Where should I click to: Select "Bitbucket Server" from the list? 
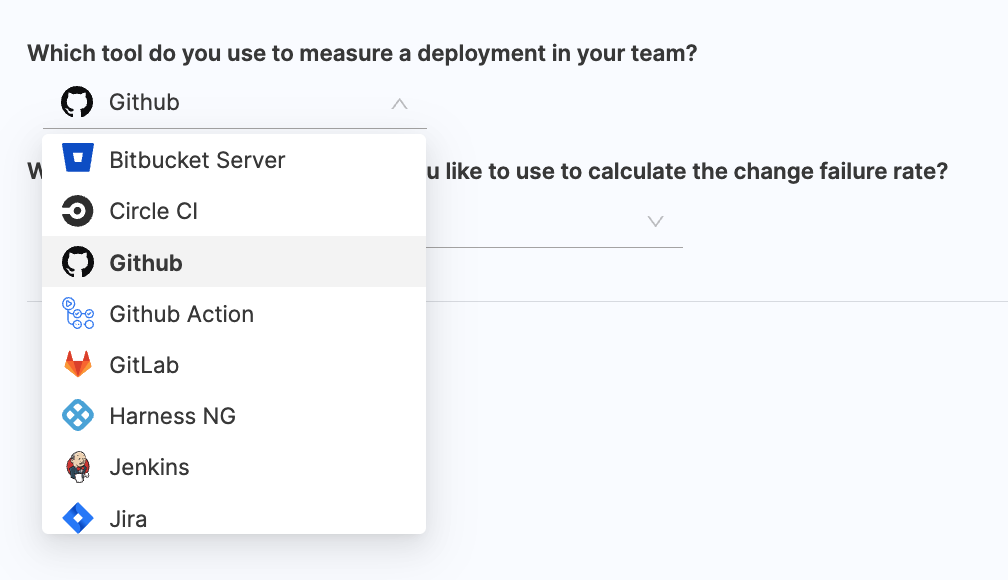click(x=197, y=160)
